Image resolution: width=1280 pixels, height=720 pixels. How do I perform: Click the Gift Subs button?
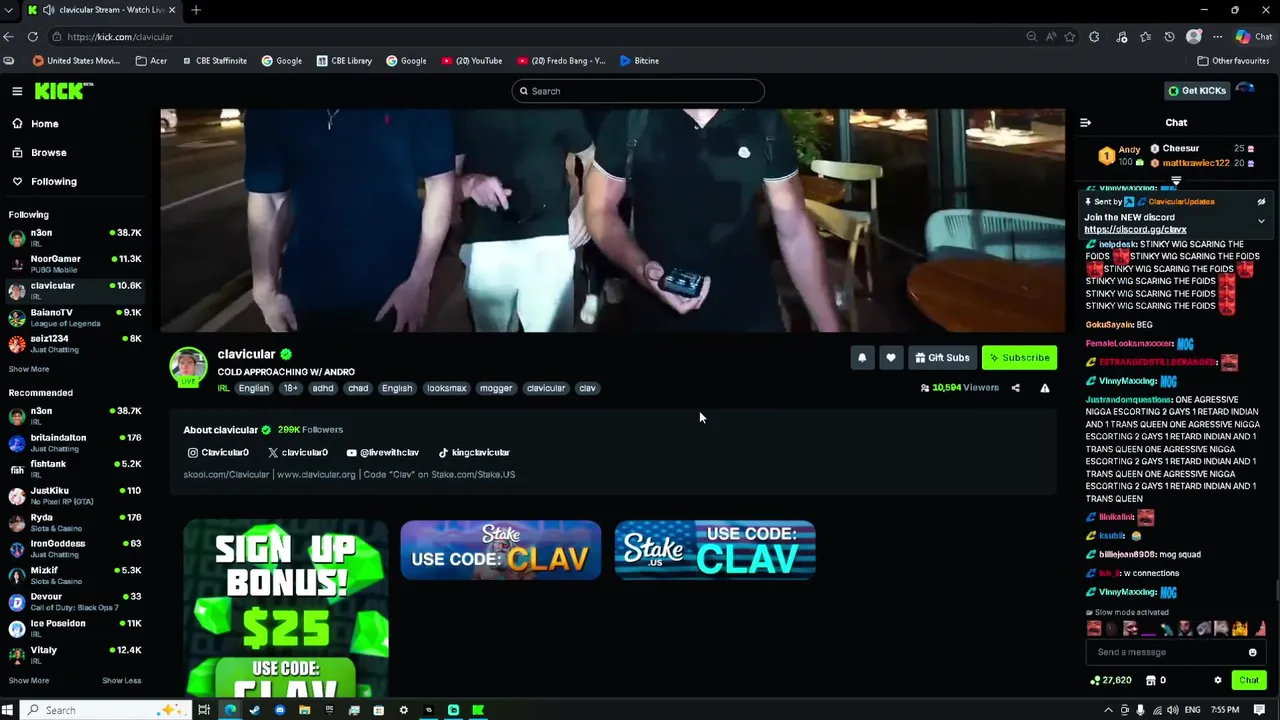click(x=942, y=358)
